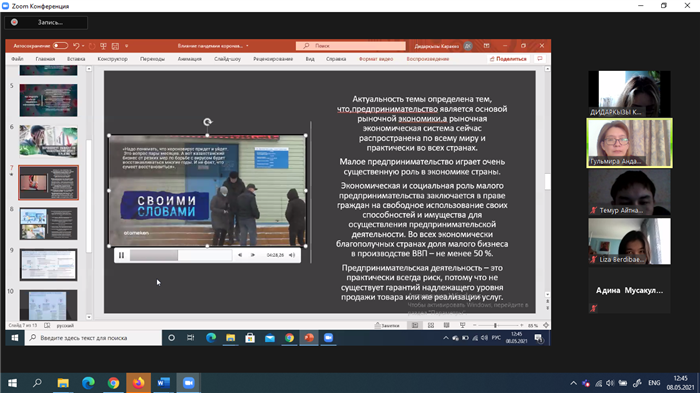Viewport: 700px width, 393px height.
Task: Click the Undo arrow icon
Action: click(x=76, y=46)
